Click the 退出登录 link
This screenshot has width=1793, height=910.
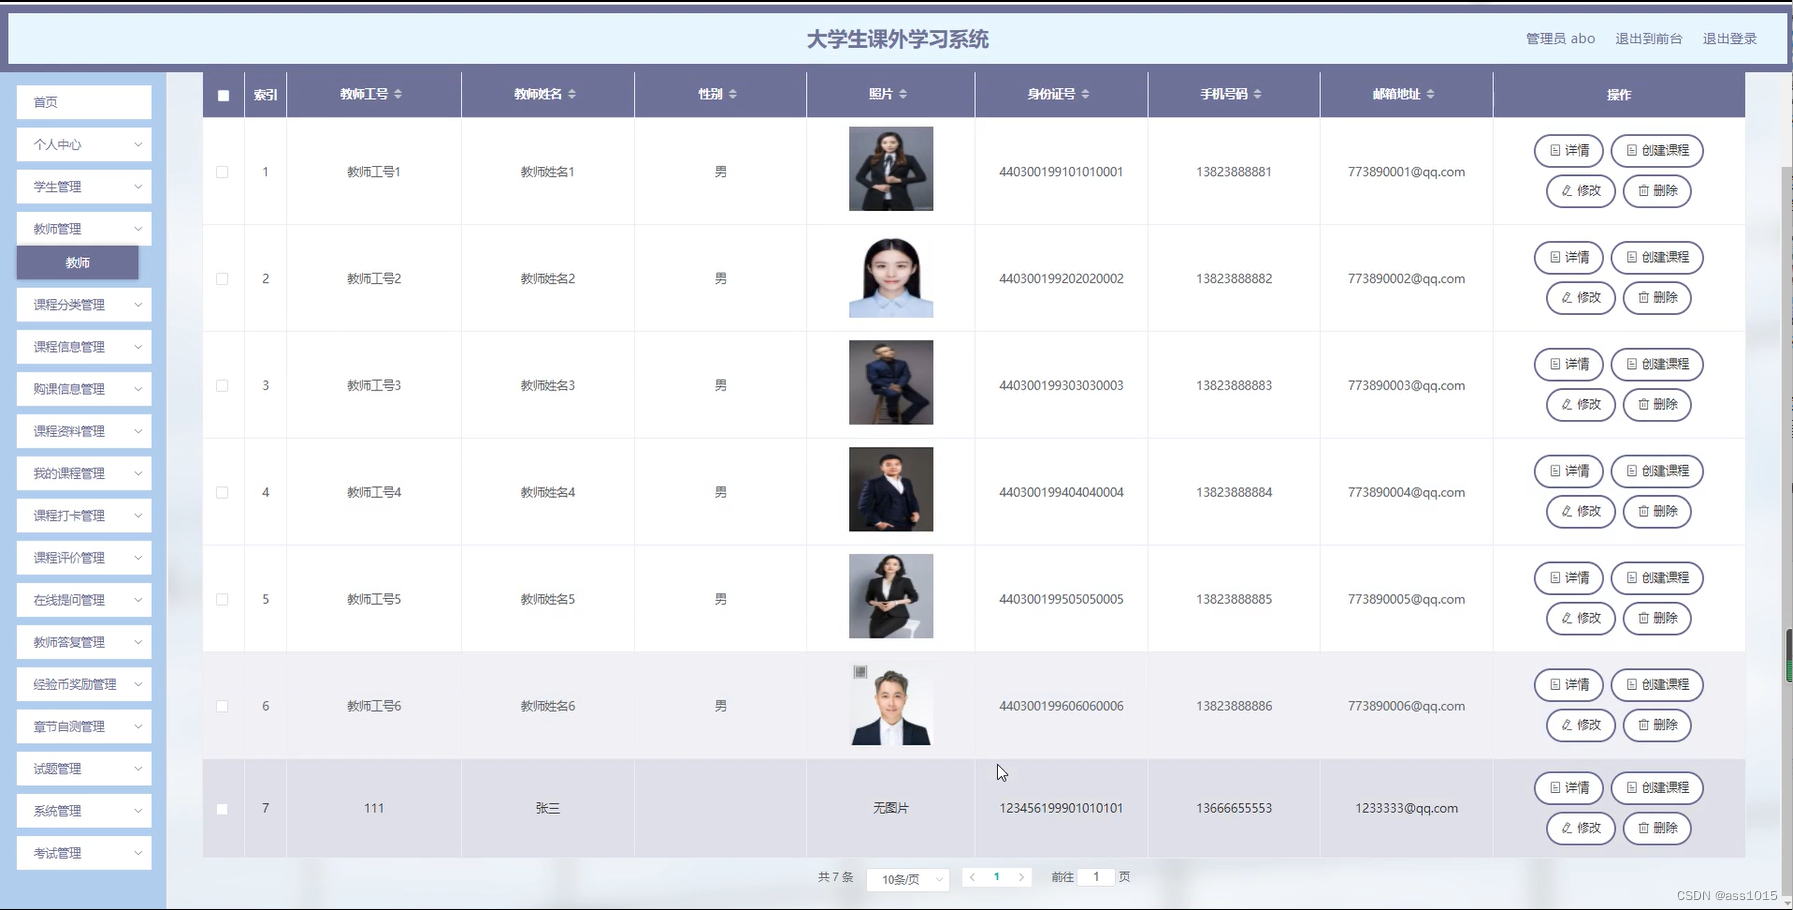(1729, 39)
